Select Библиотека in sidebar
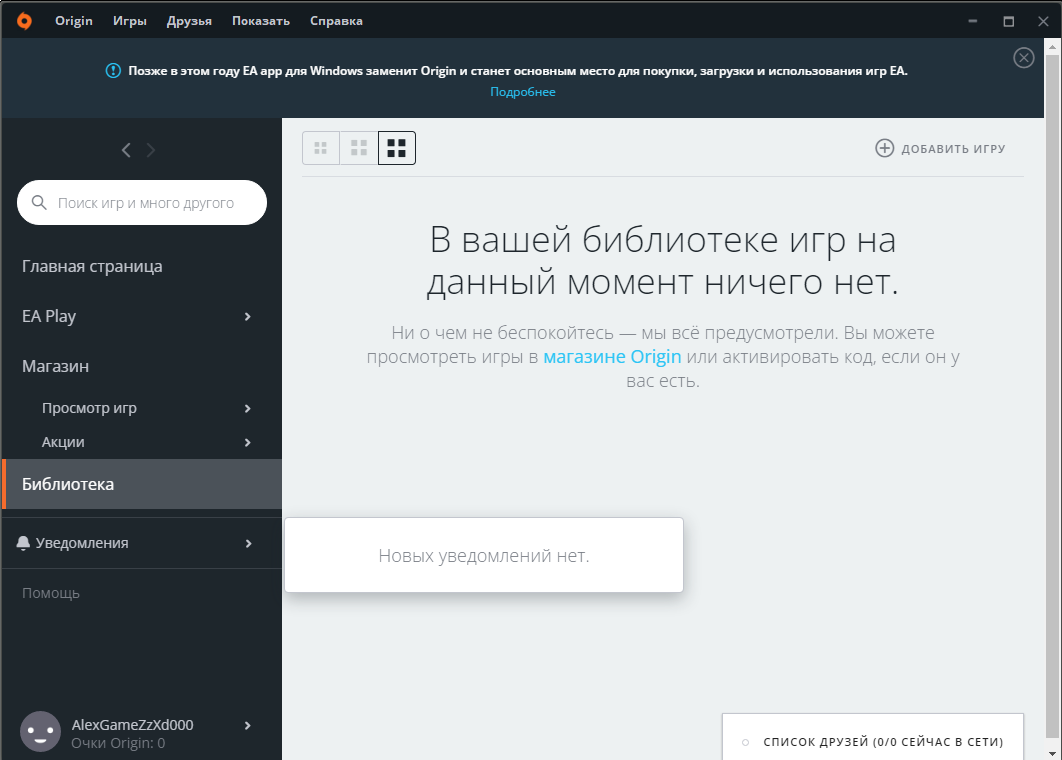The image size is (1062, 760). pos(142,484)
